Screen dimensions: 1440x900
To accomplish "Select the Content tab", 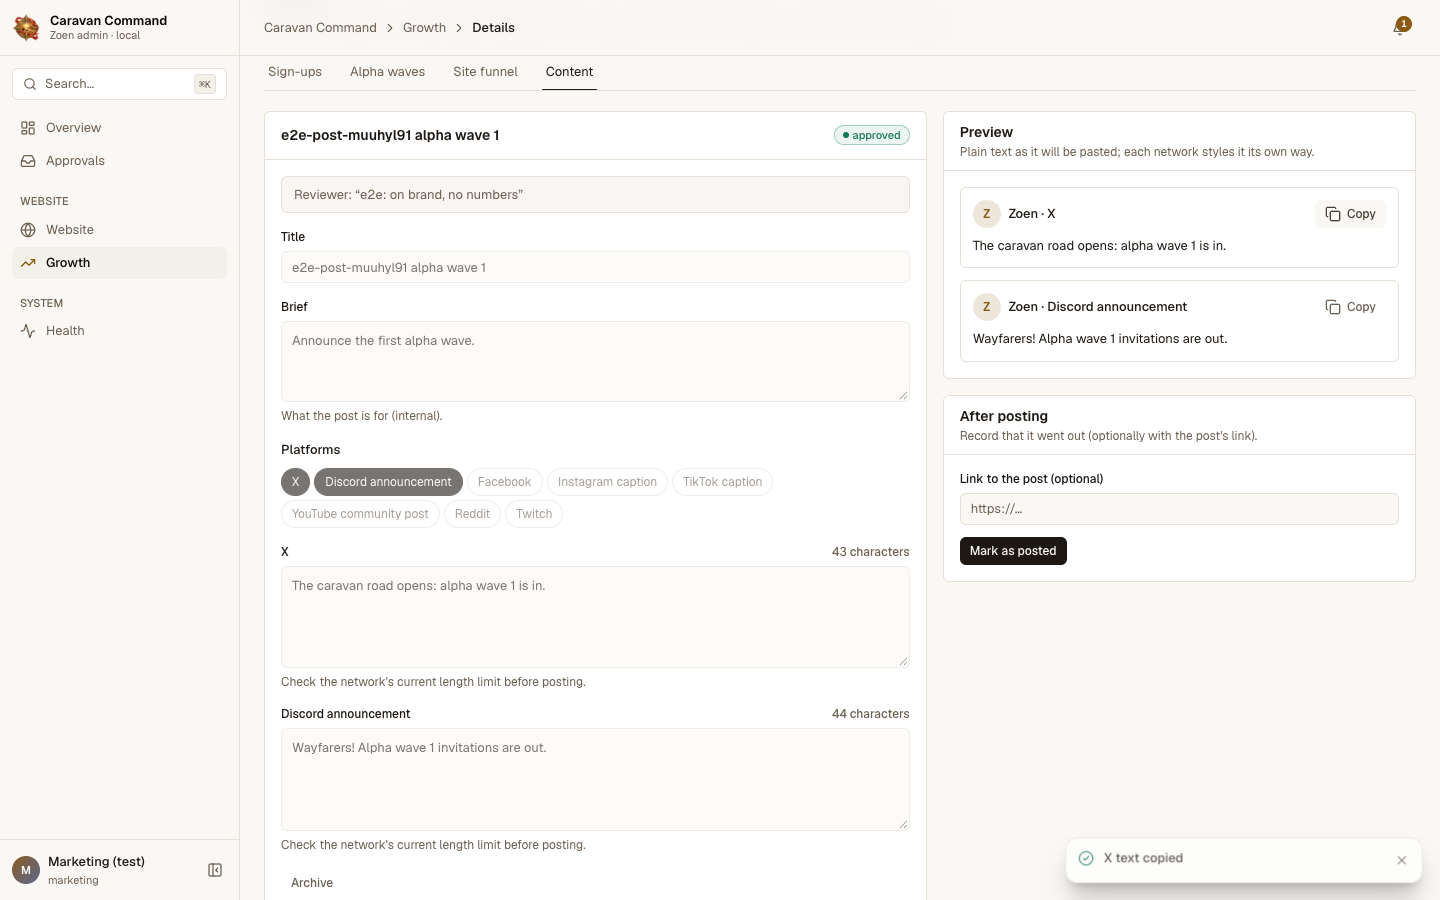I will (569, 72).
